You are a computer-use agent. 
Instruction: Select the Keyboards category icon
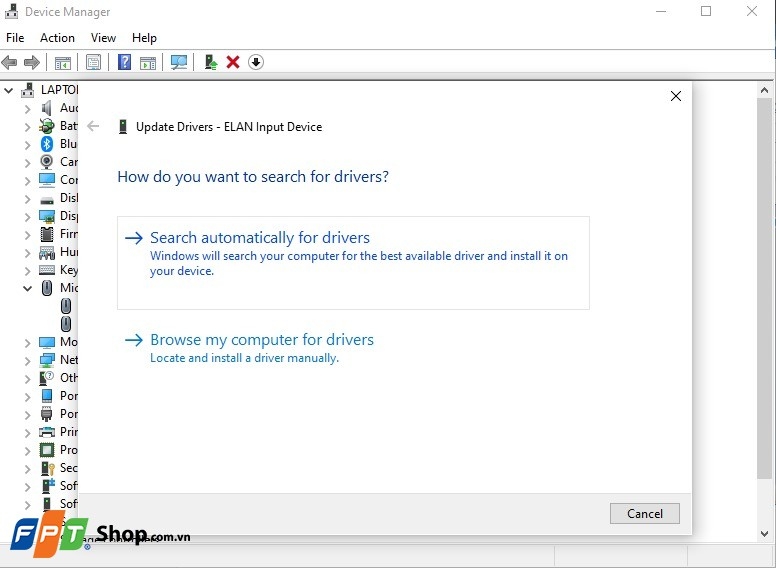[47, 270]
